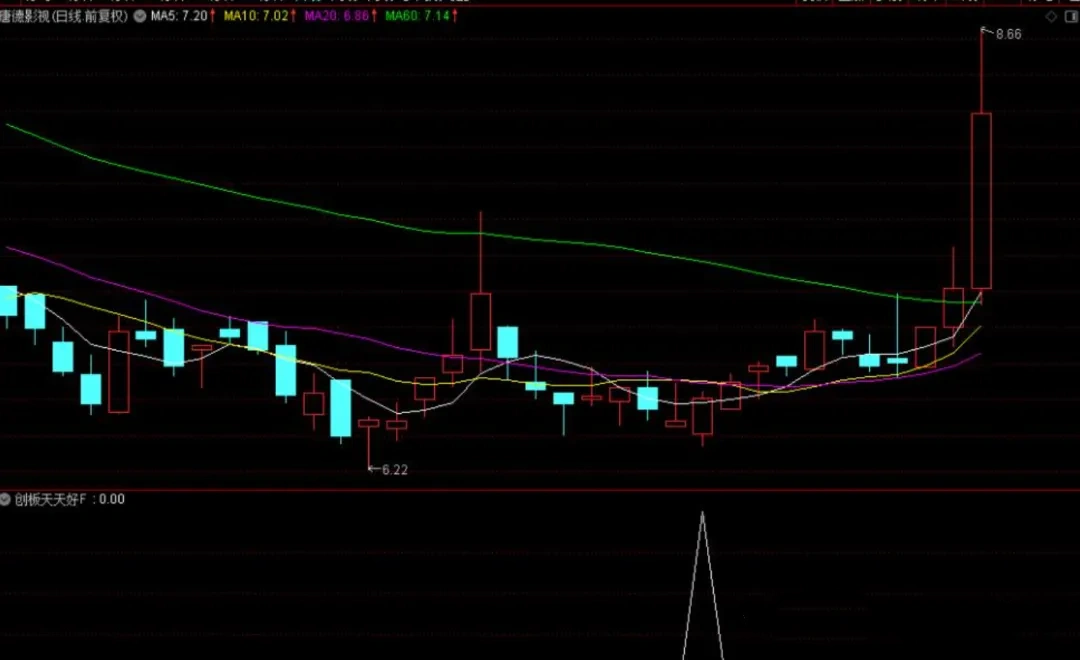Click the red divider above the indicator panel

click(540, 490)
